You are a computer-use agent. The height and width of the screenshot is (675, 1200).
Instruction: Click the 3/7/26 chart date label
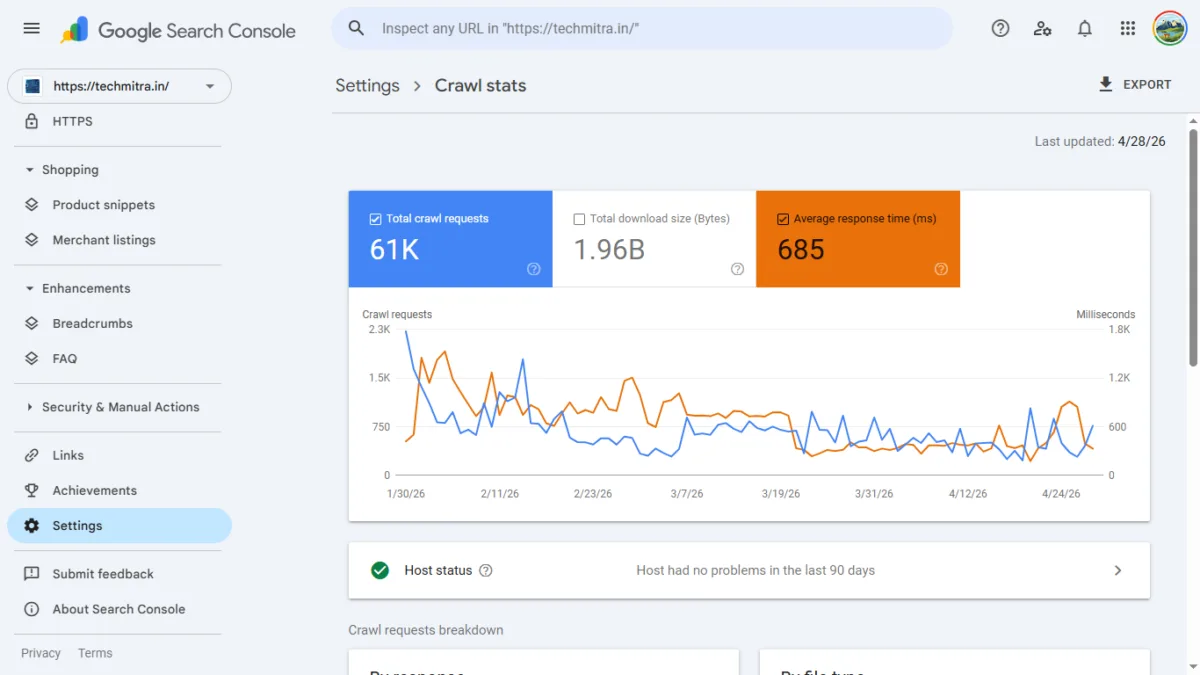click(687, 494)
